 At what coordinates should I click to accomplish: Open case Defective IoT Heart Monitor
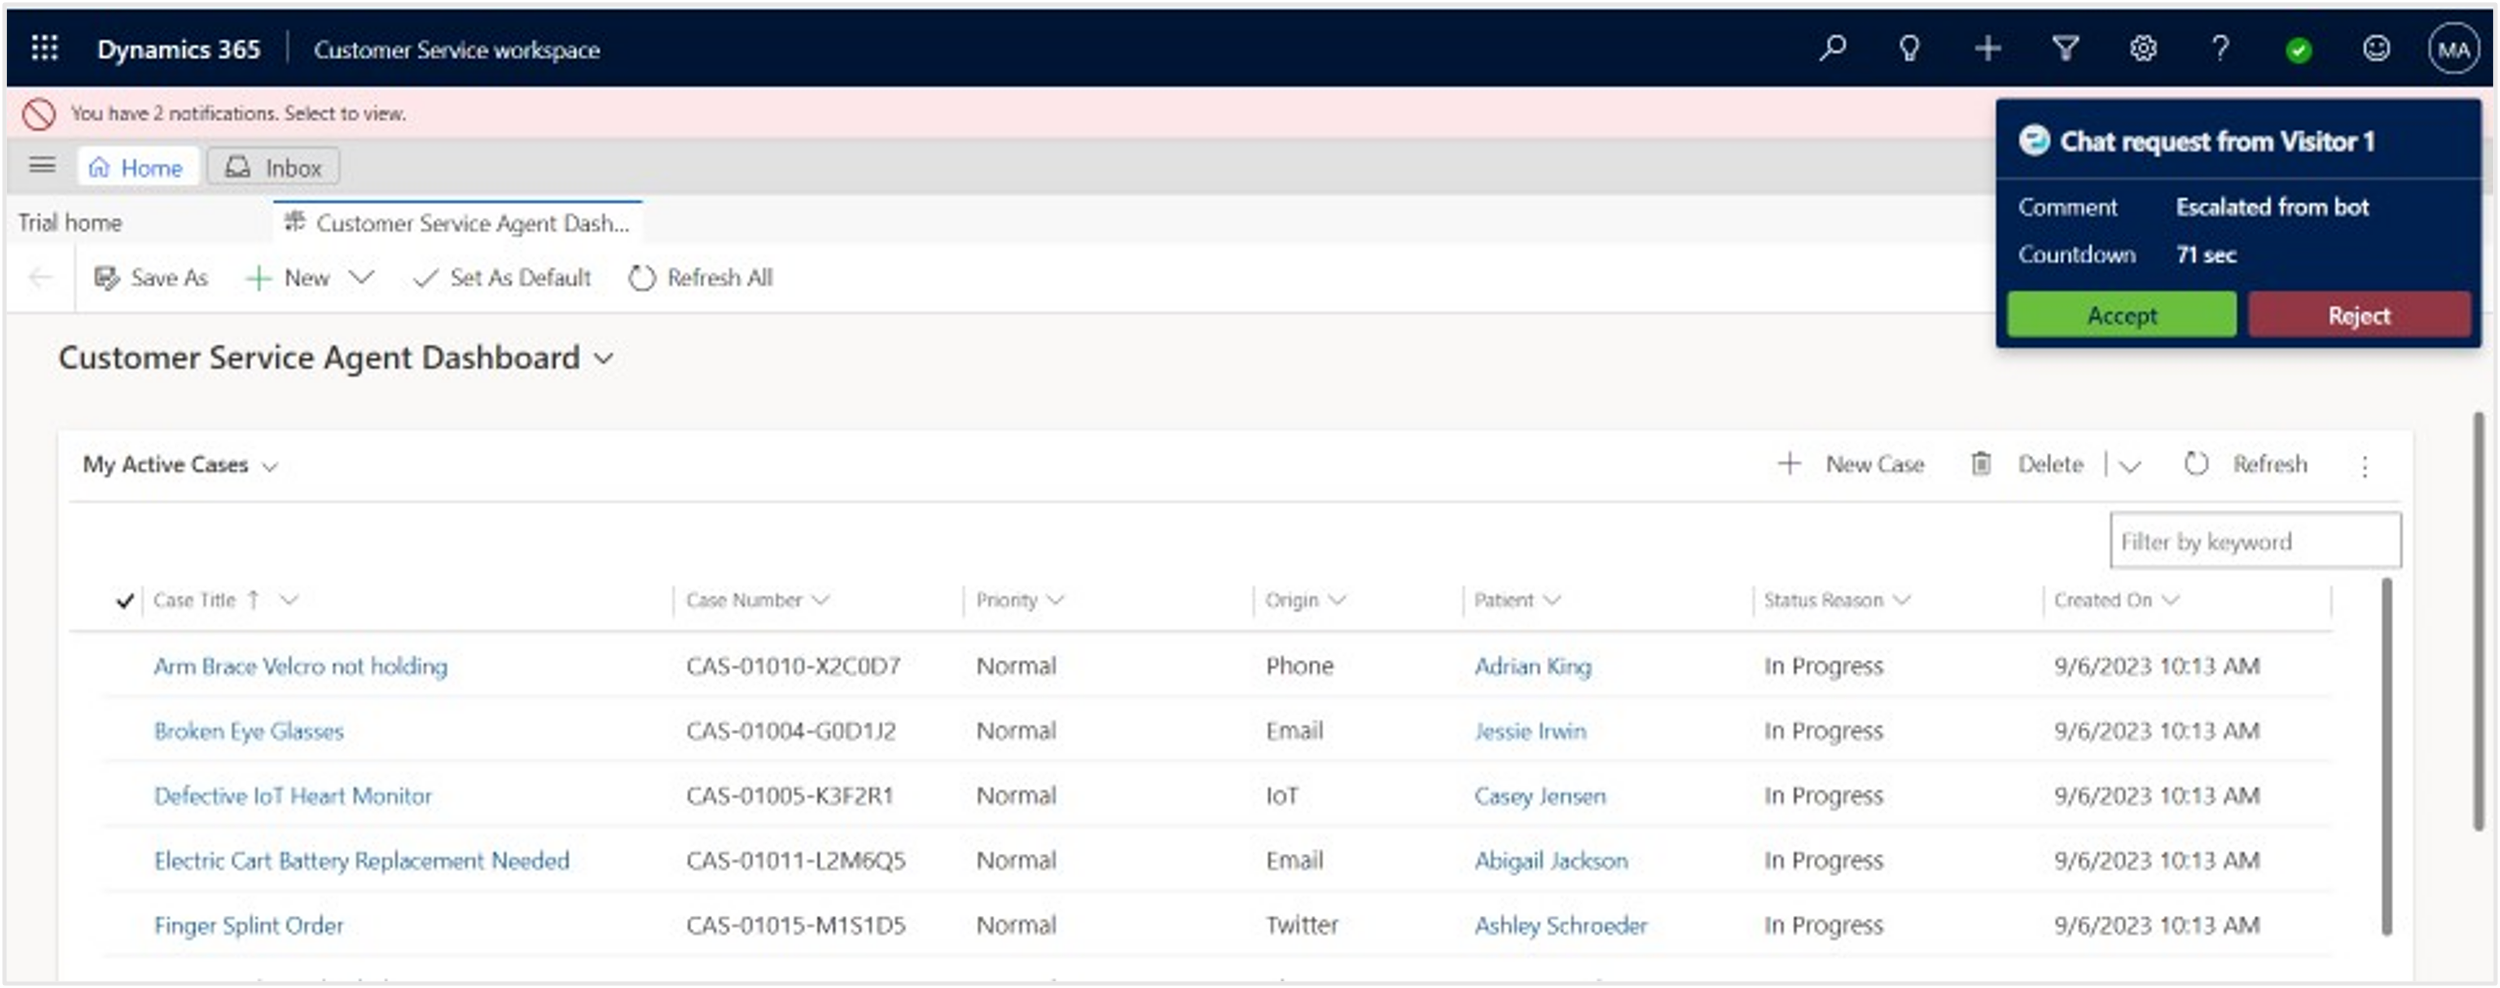(x=293, y=796)
